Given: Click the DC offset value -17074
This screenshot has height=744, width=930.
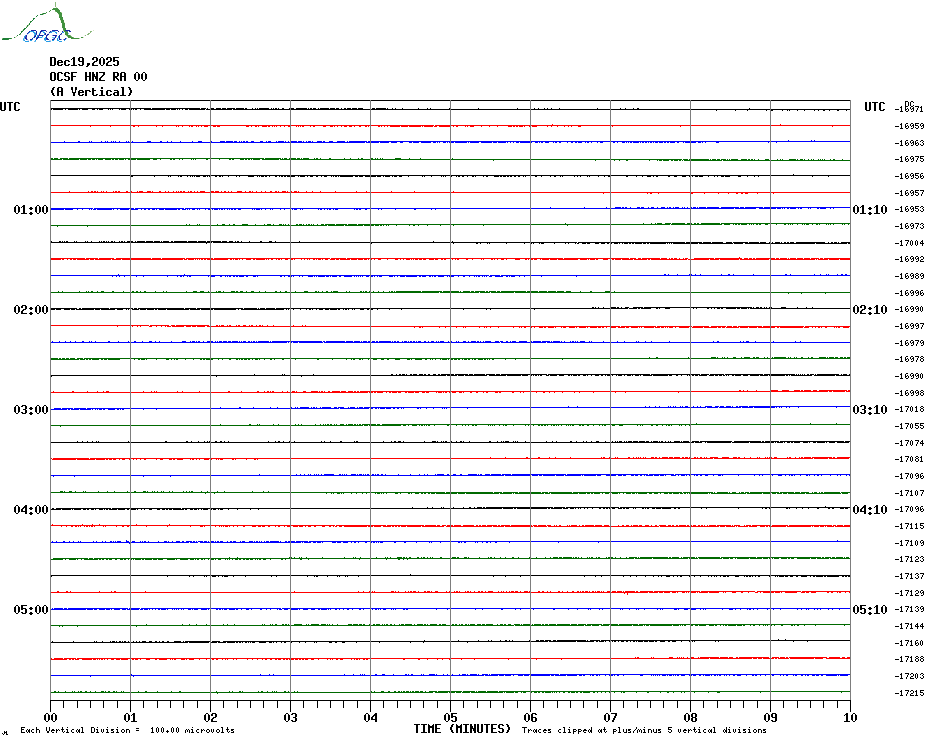Looking at the screenshot, I should pyautogui.click(x=909, y=443).
